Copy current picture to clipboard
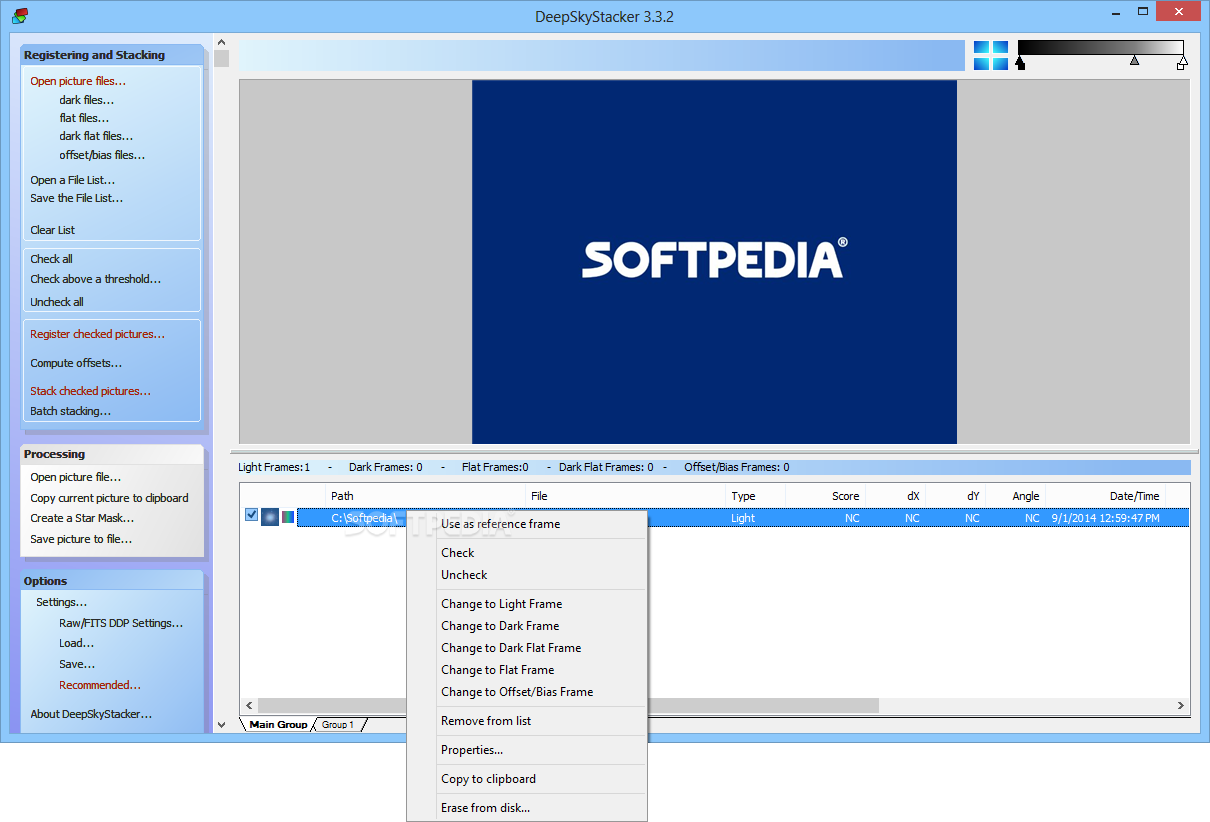This screenshot has width=1210, height=822. point(109,498)
